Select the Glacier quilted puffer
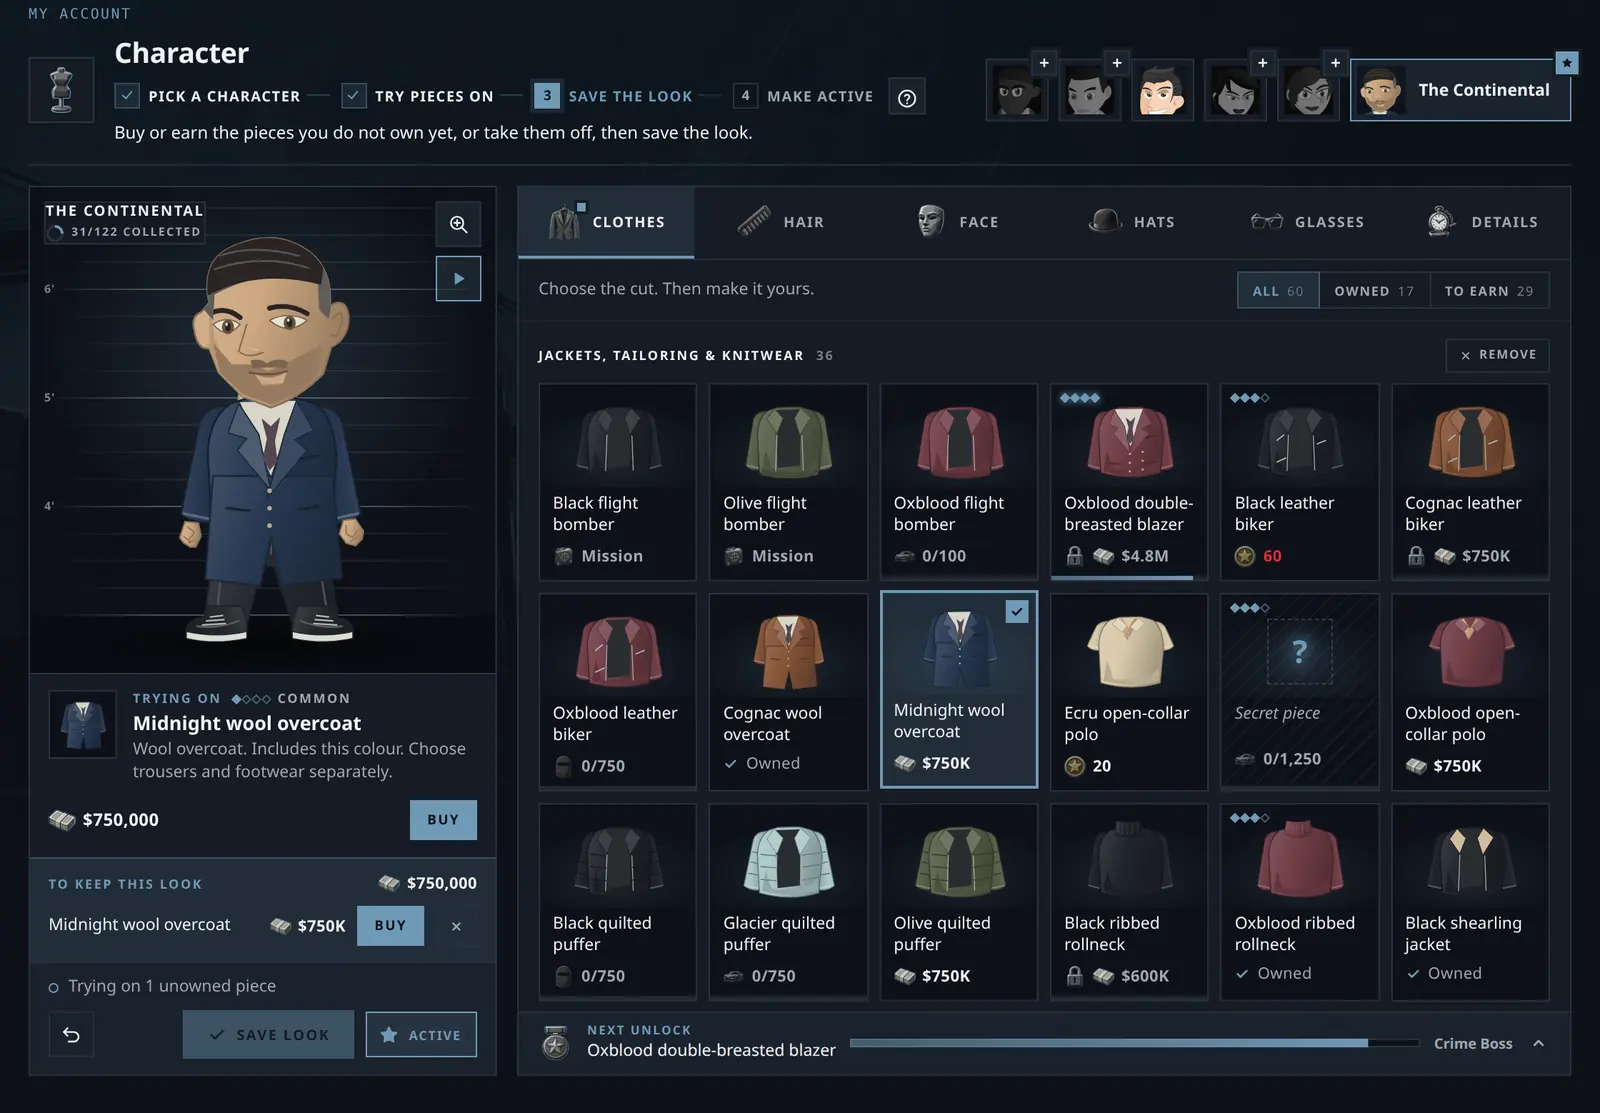Image resolution: width=1600 pixels, height=1113 pixels. 788,901
